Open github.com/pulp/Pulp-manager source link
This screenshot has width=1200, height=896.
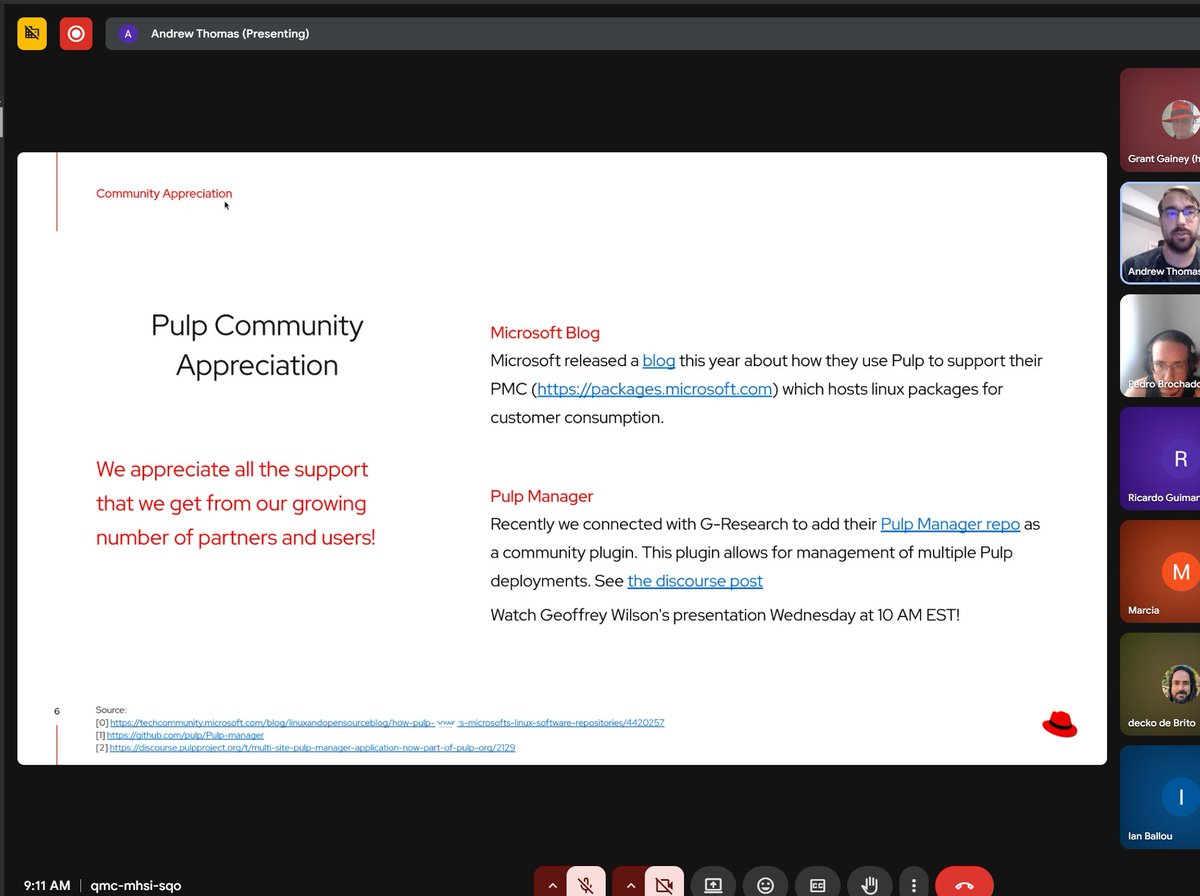click(x=187, y=735)
